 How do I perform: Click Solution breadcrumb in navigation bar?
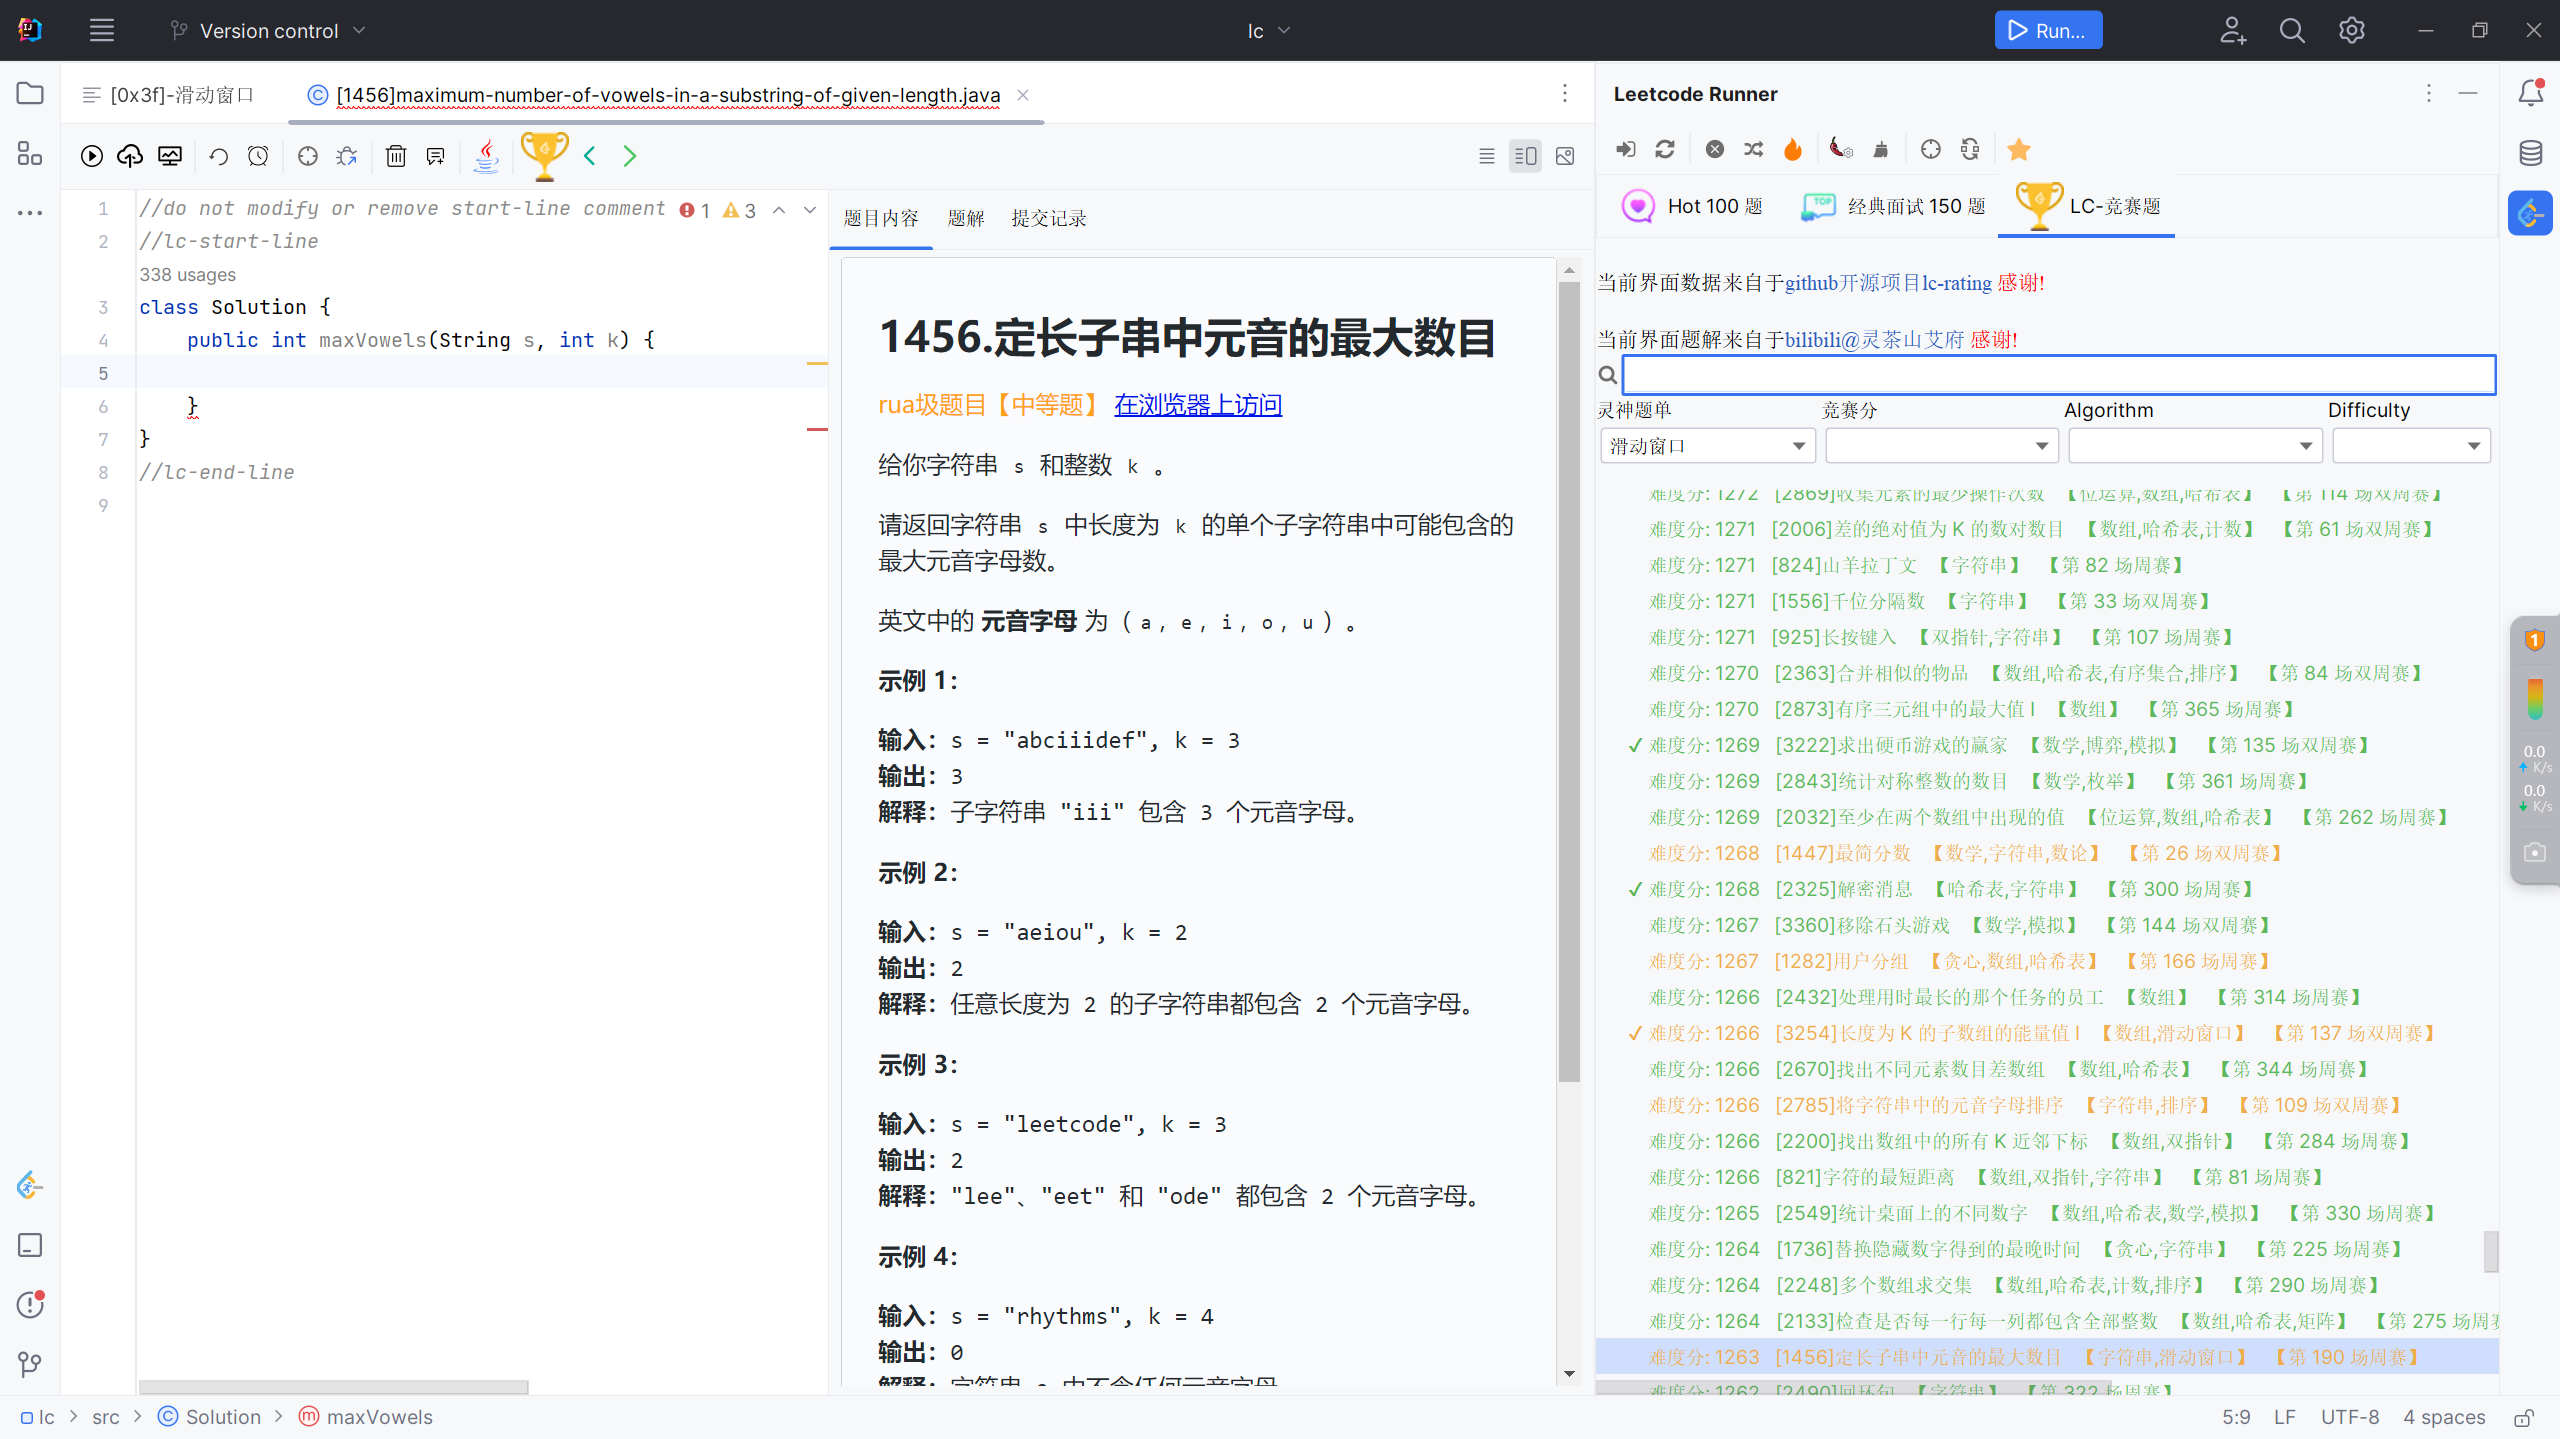[x=209, y=1417]
